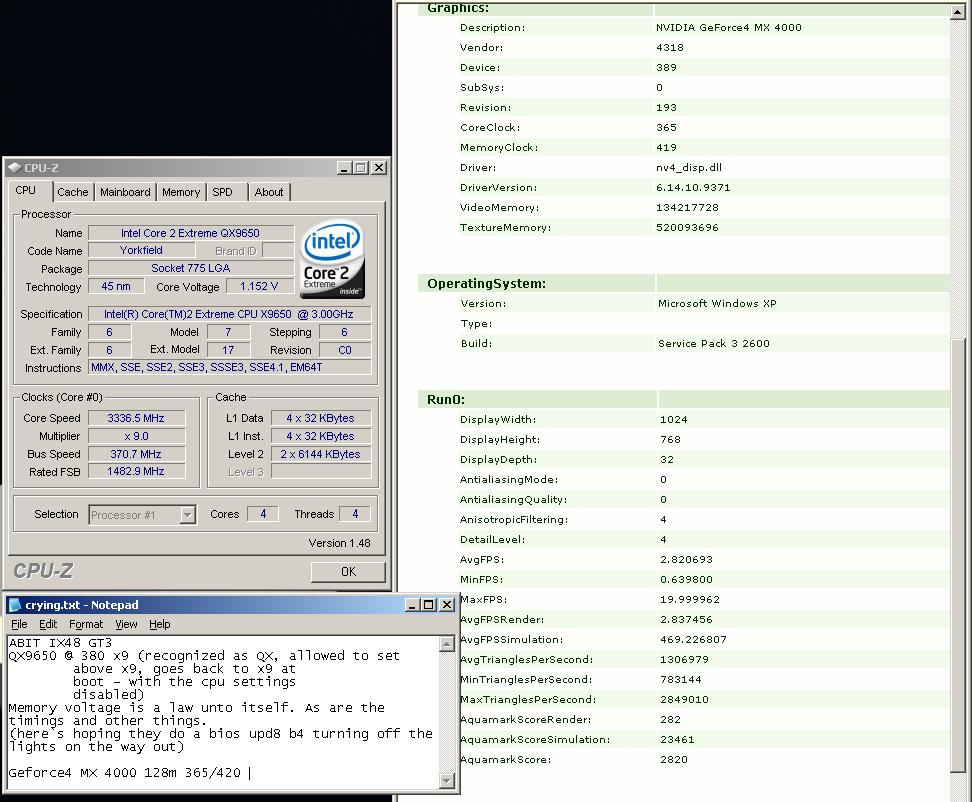Screen dimensions: 974x802
Task: Open Notepad File menu
Action: (19, 624)
